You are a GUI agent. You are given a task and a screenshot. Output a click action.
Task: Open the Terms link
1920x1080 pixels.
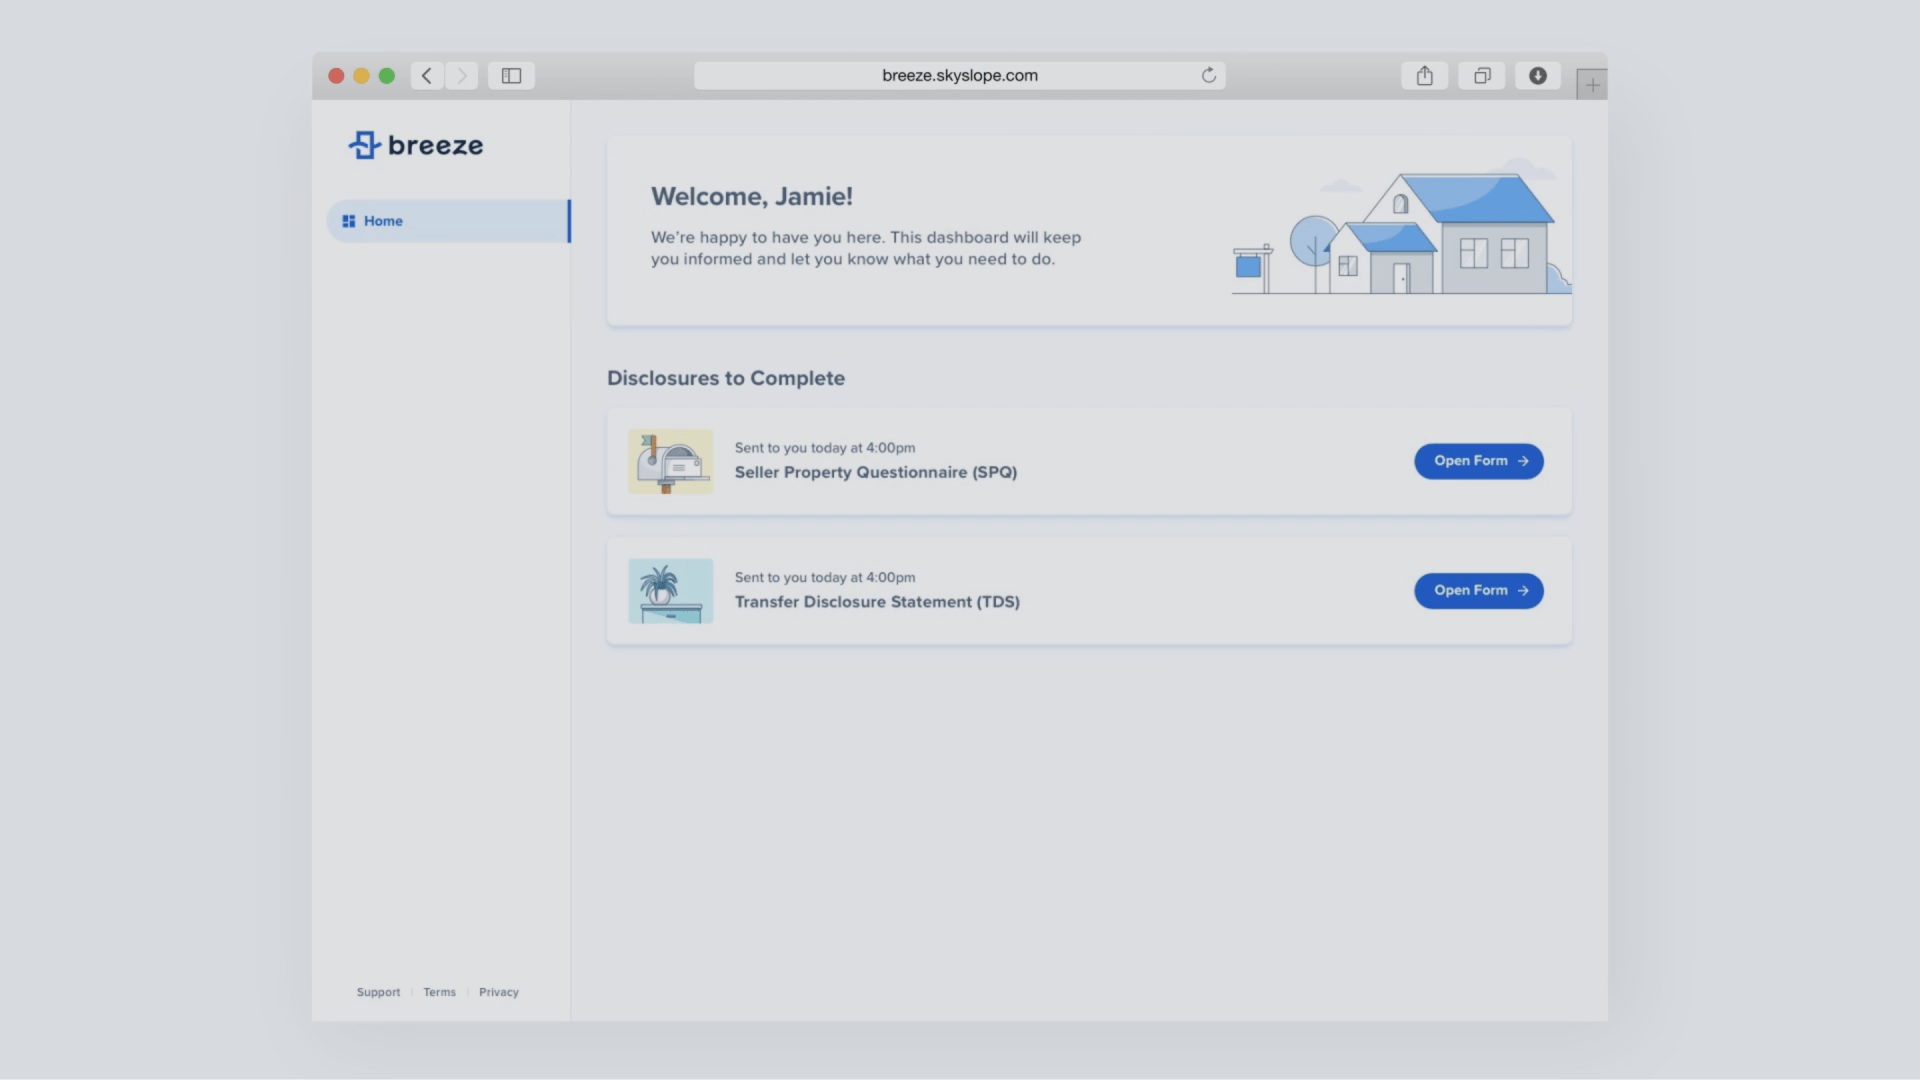coord(439,992)
